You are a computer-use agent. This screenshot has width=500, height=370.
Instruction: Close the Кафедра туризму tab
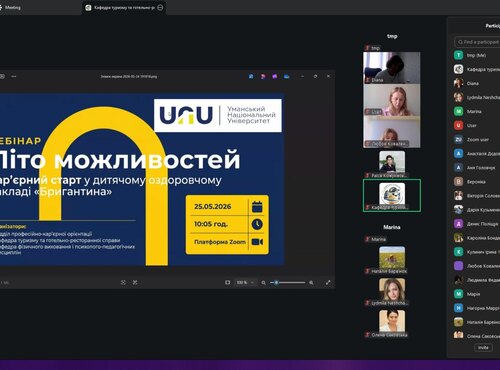[160, 7]
